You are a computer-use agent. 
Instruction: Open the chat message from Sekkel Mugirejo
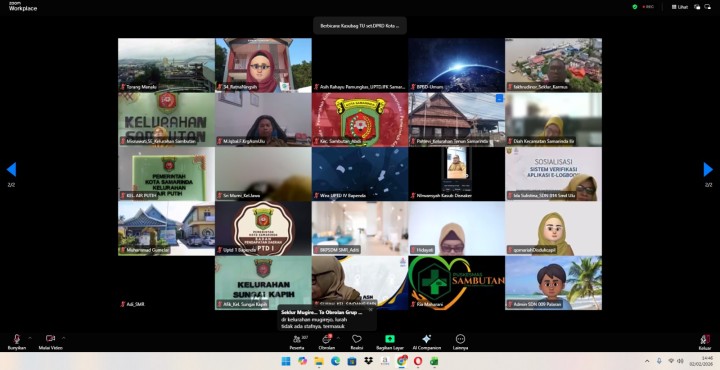(x=327, y=318)
